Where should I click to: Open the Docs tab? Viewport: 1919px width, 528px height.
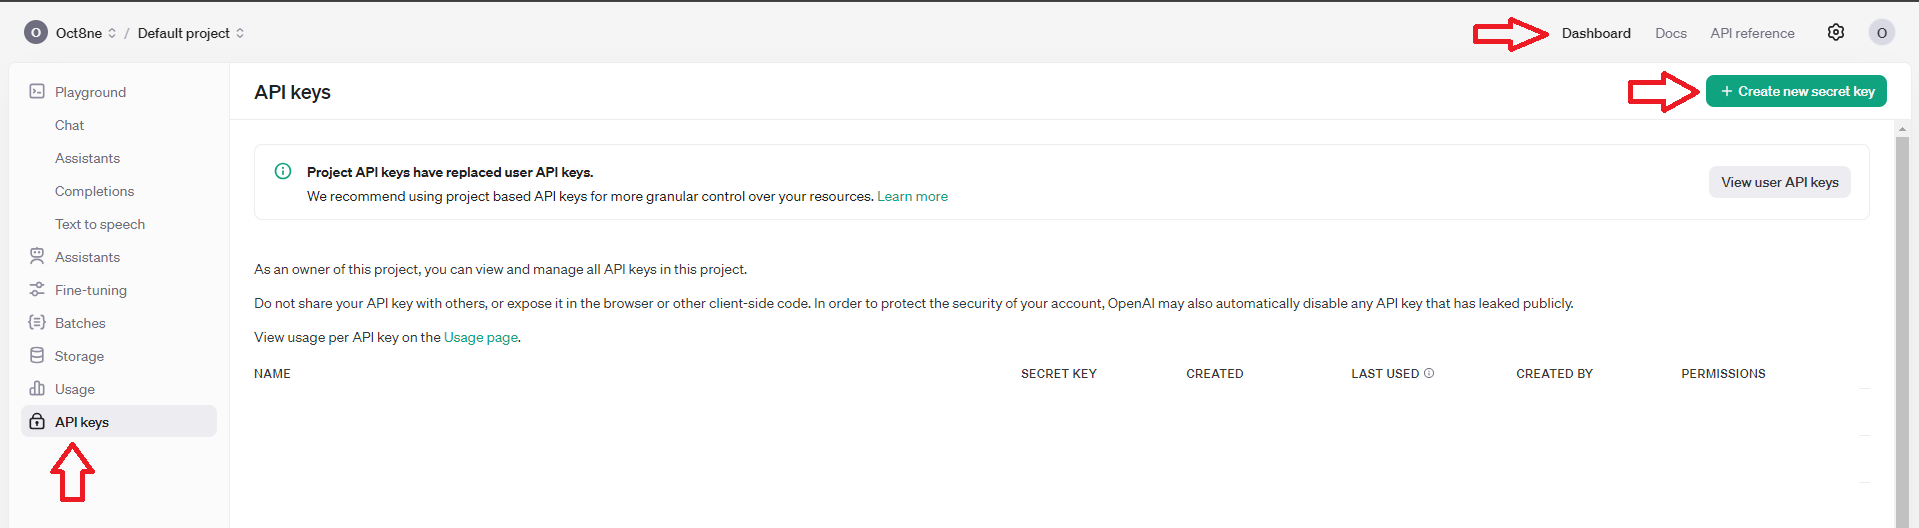1670,33
